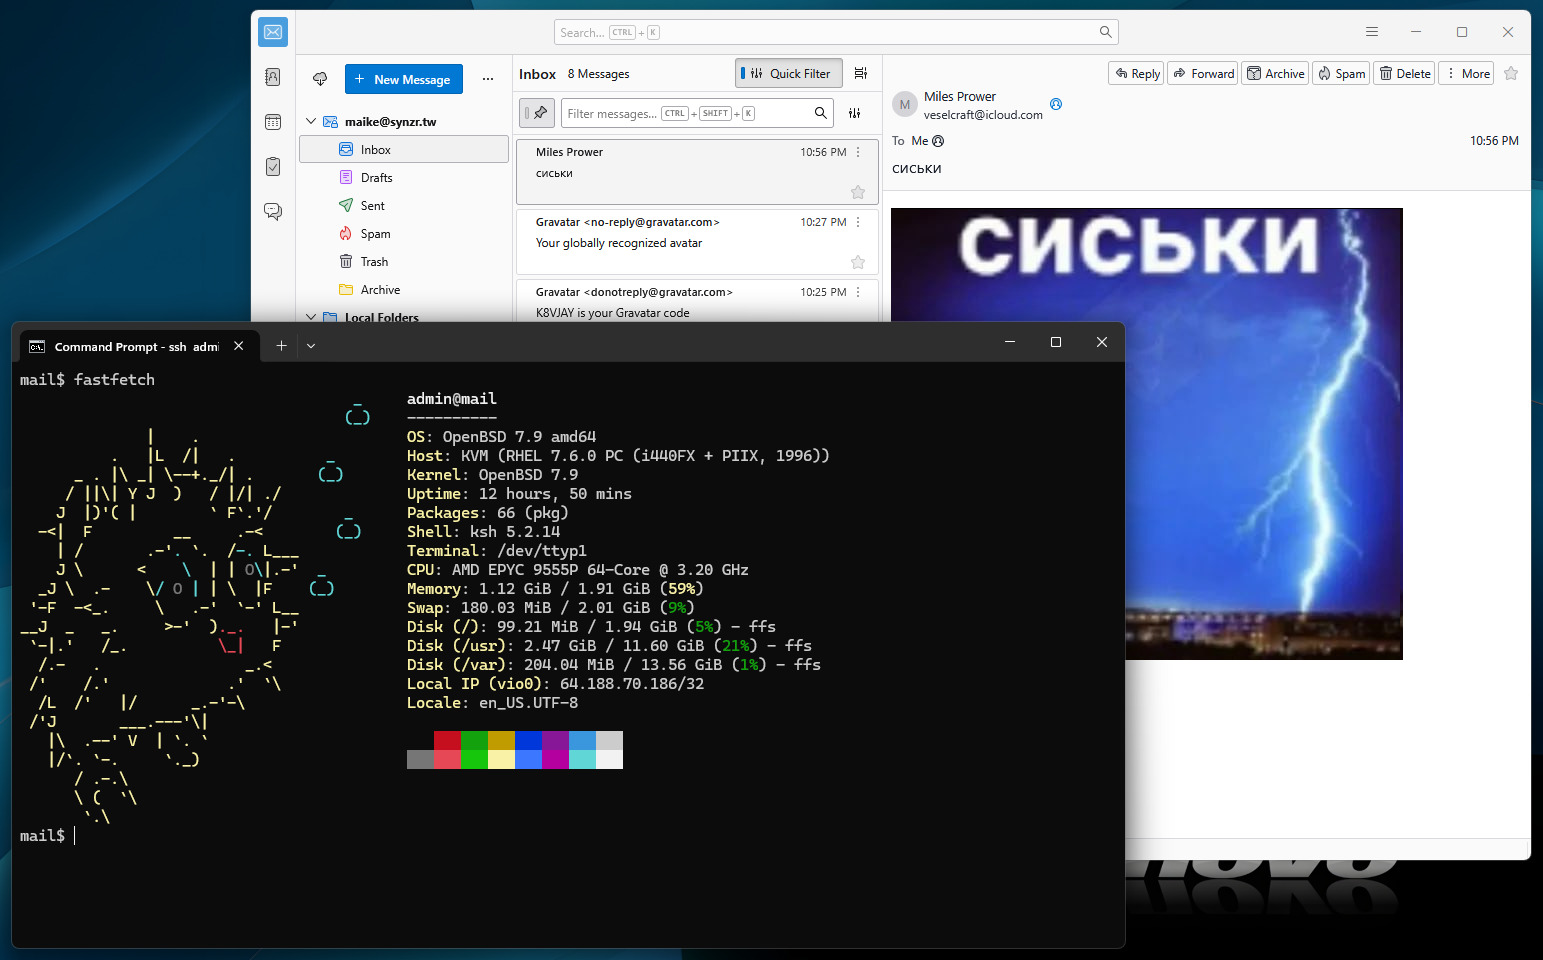Open the Drafts folder

coord(404,177)
